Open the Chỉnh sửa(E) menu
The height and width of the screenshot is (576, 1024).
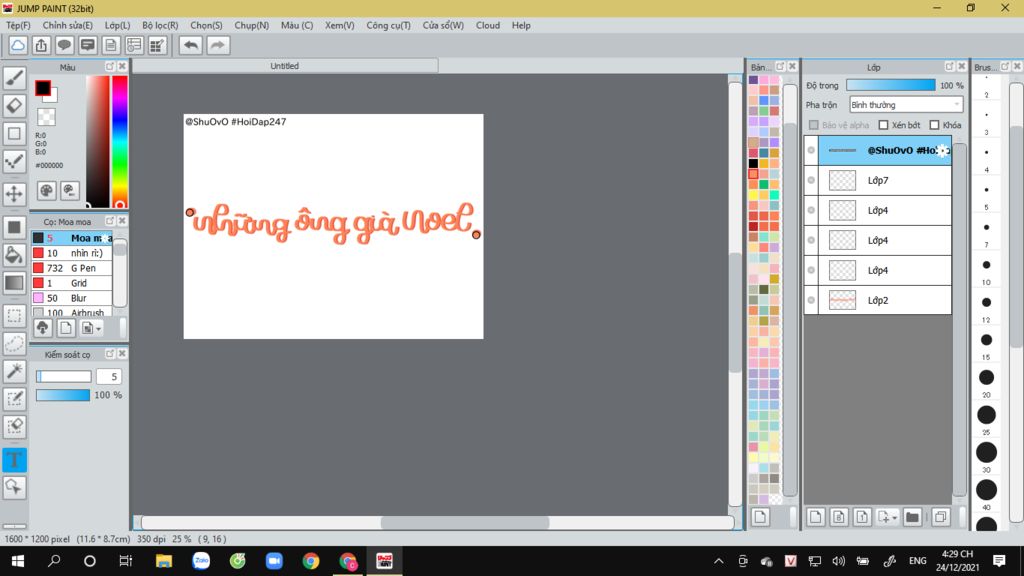[67, 25]
